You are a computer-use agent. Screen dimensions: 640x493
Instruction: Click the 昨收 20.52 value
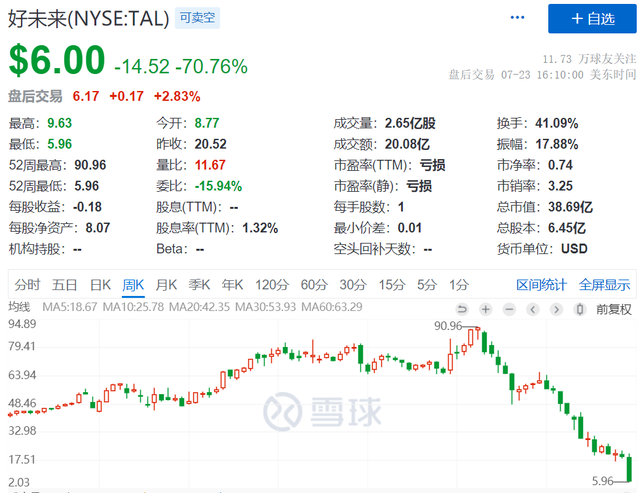pos(210,144)
